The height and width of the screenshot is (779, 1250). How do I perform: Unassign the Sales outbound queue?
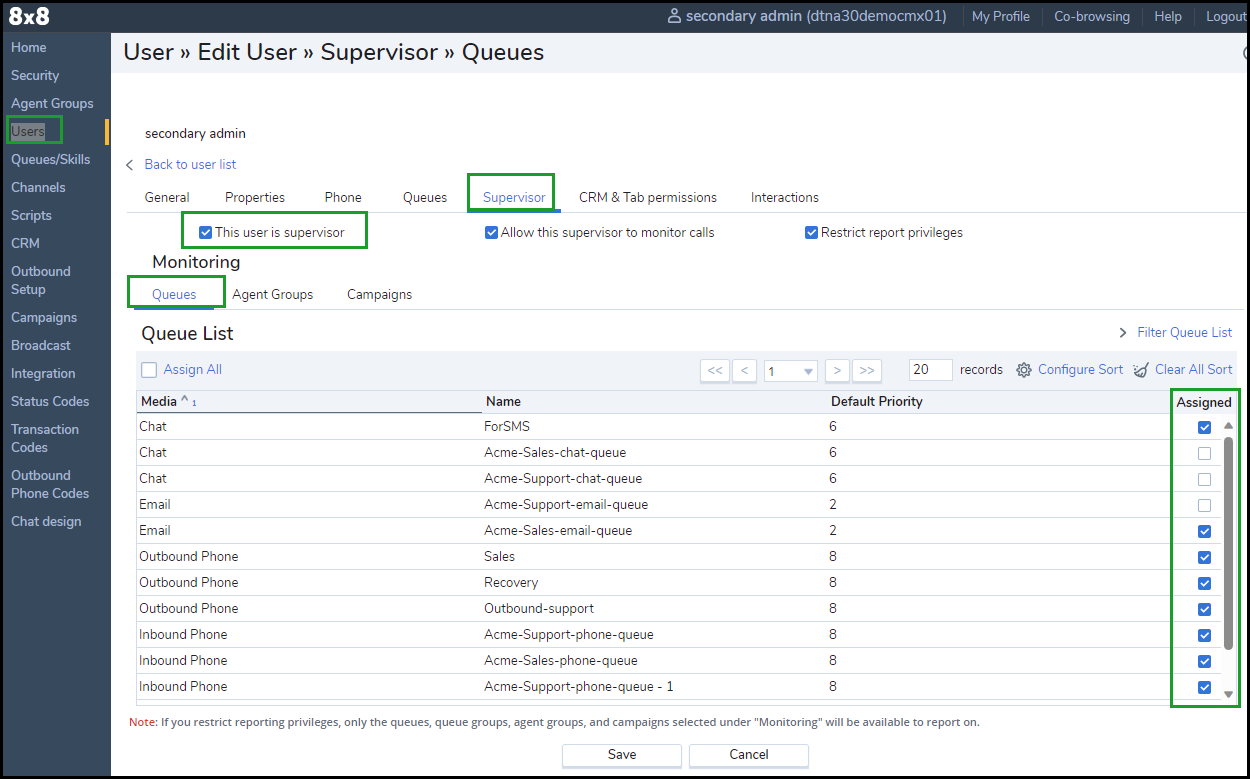1204,557
